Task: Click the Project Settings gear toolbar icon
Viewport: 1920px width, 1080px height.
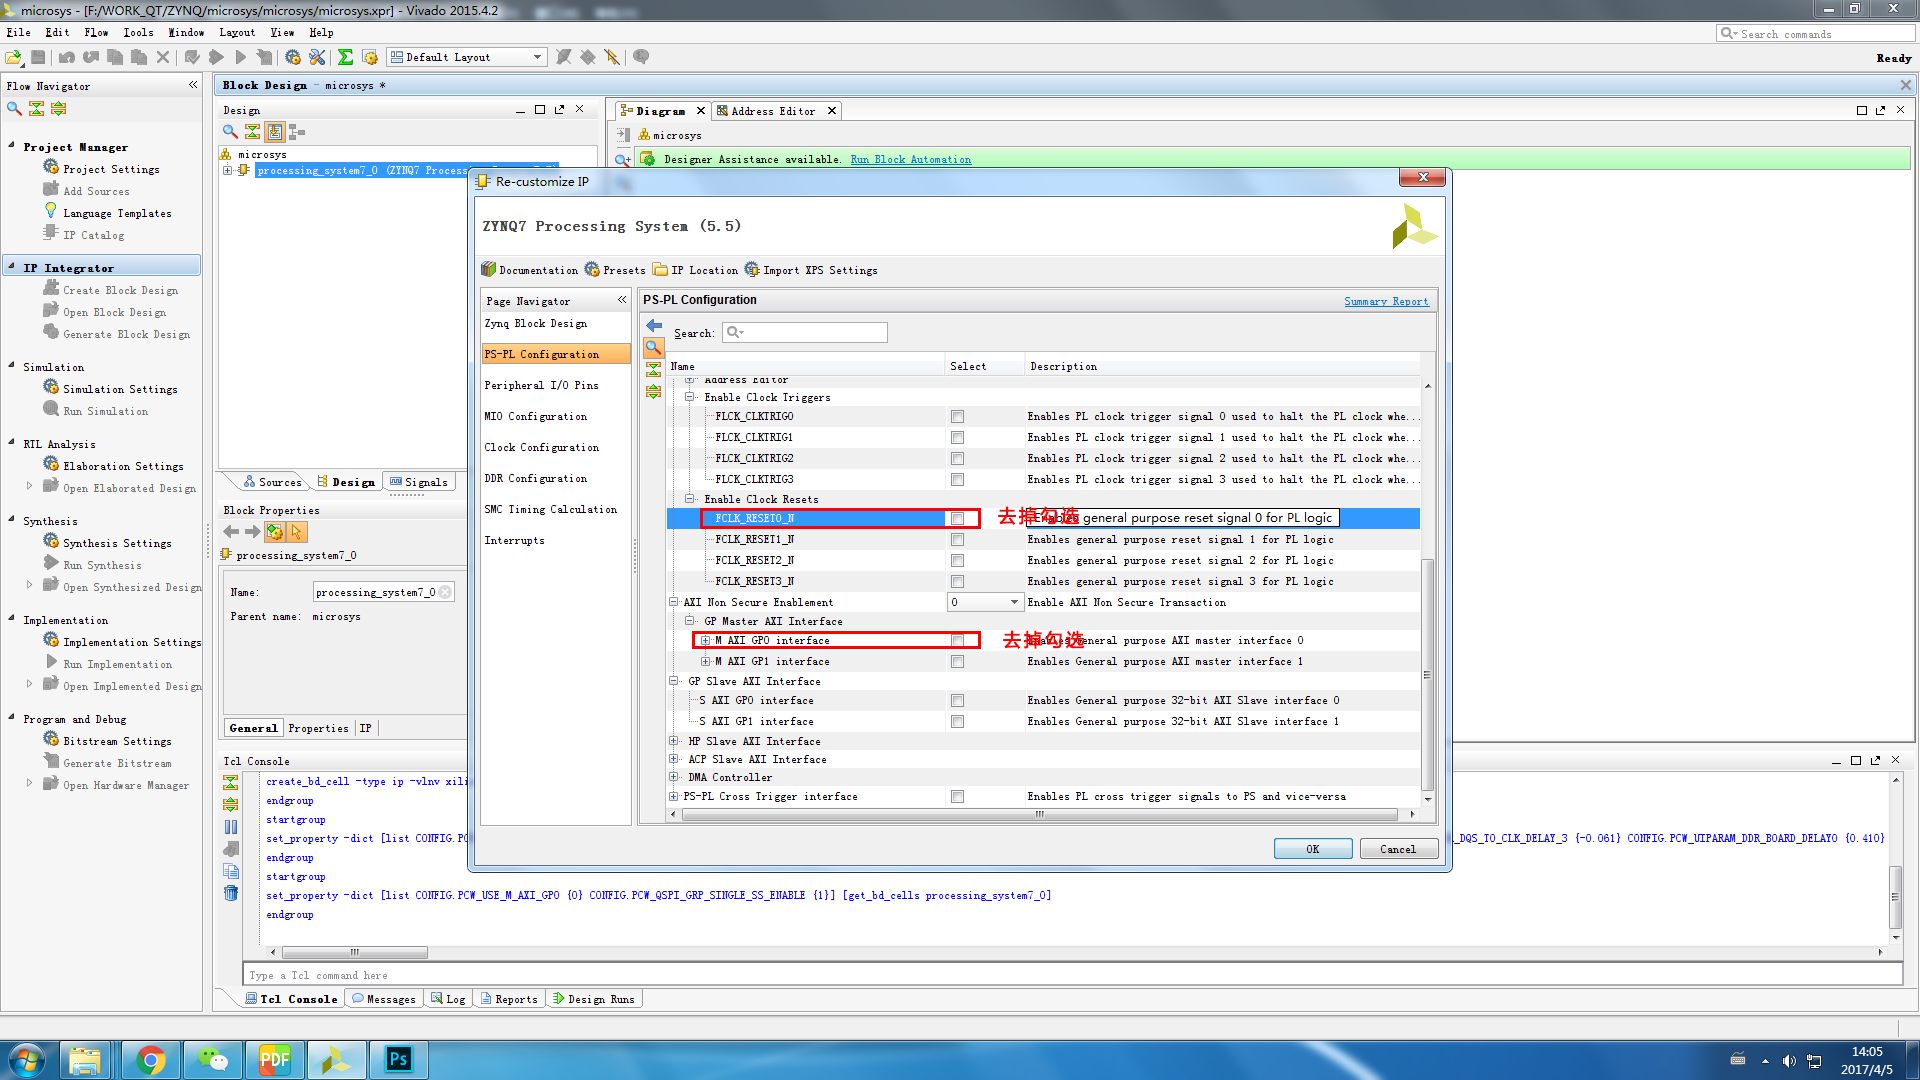Action: 293,57
